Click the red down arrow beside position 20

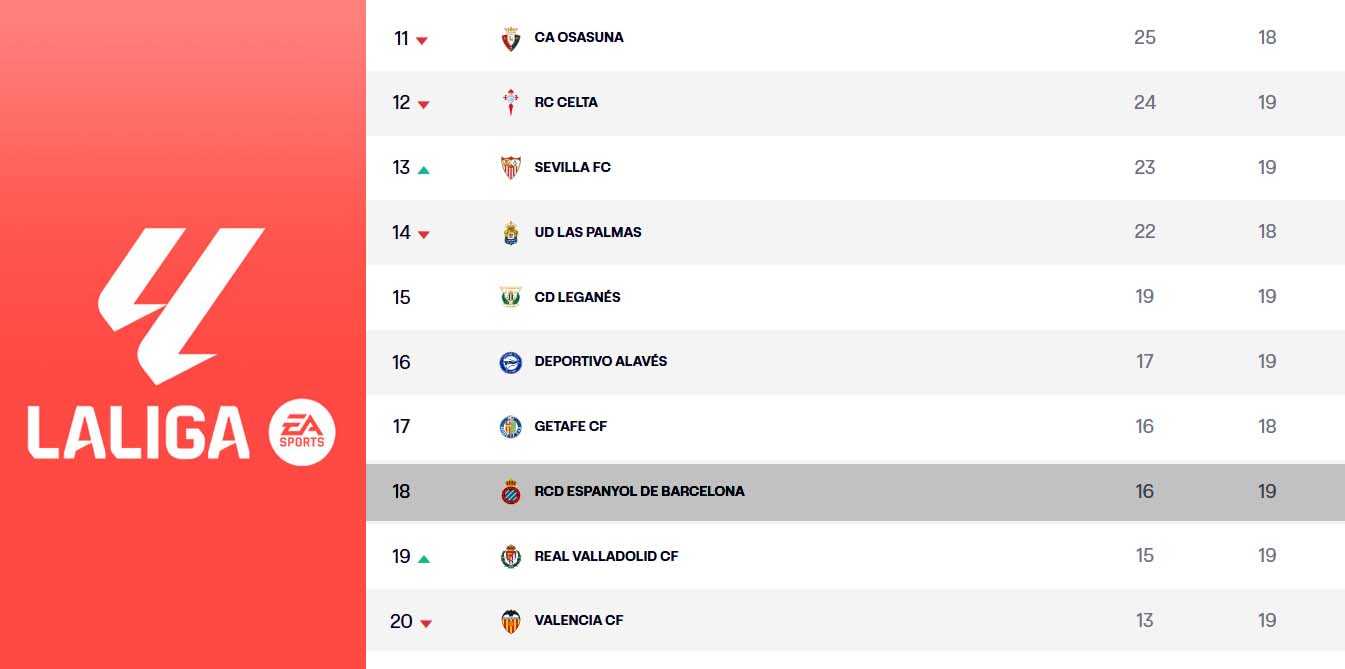click(x=426, y=624)
